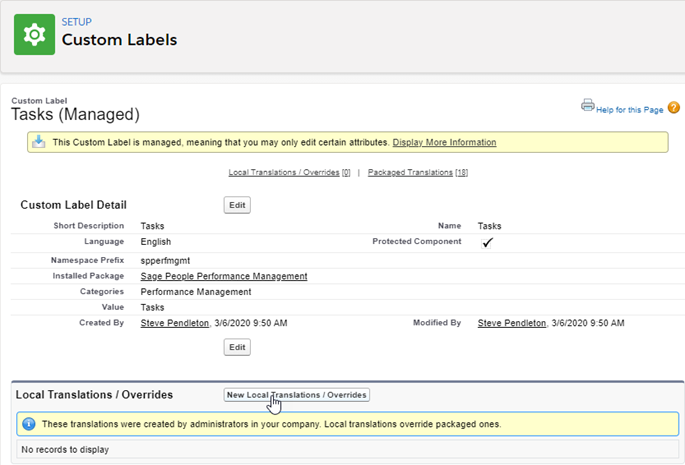Click the Custom Labels page heading
Screen dimensions: 685x465
tap(119, 41)
